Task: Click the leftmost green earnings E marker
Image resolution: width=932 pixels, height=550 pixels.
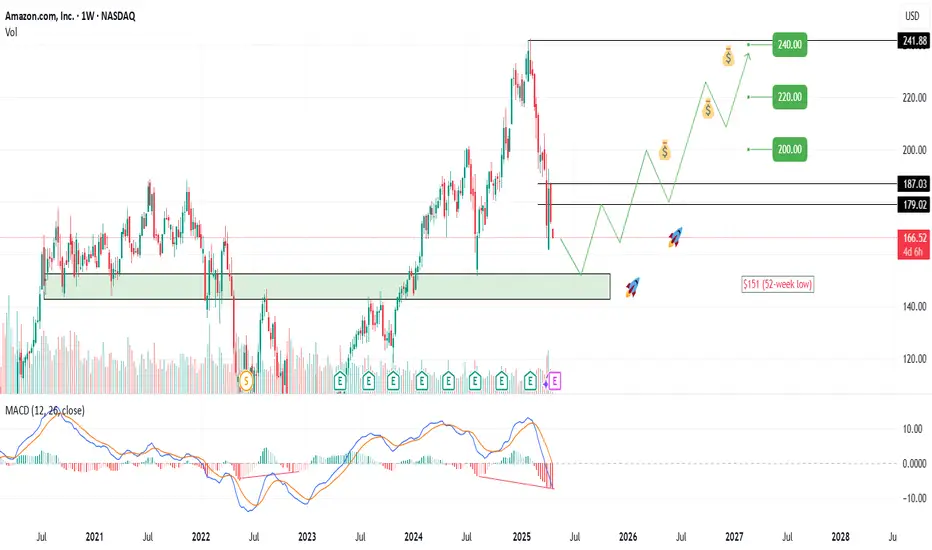Action: 340,381
